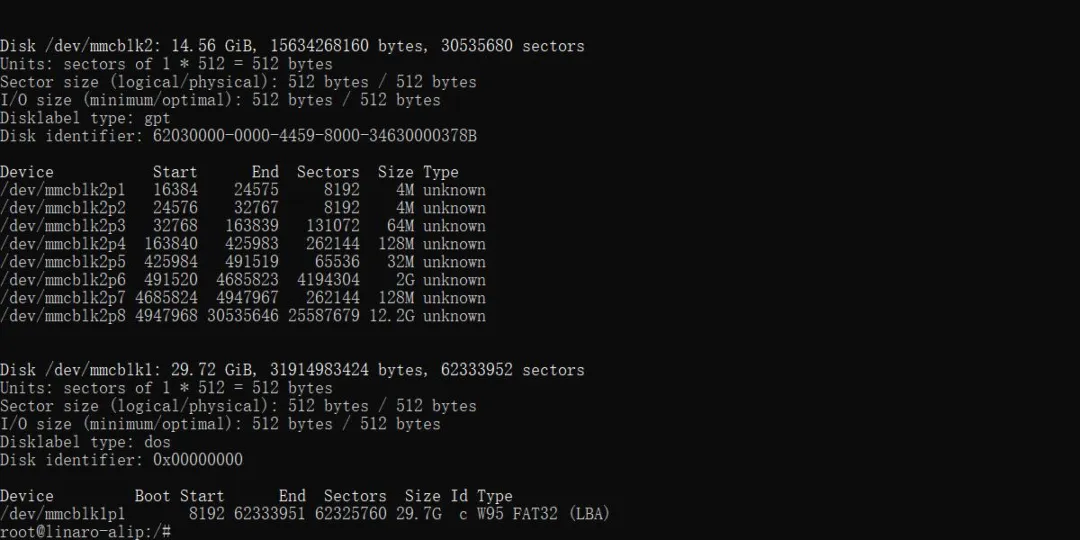Click the 'Disklabel type: gpt' line
The image size is (1080, 540).
(85, 118)
